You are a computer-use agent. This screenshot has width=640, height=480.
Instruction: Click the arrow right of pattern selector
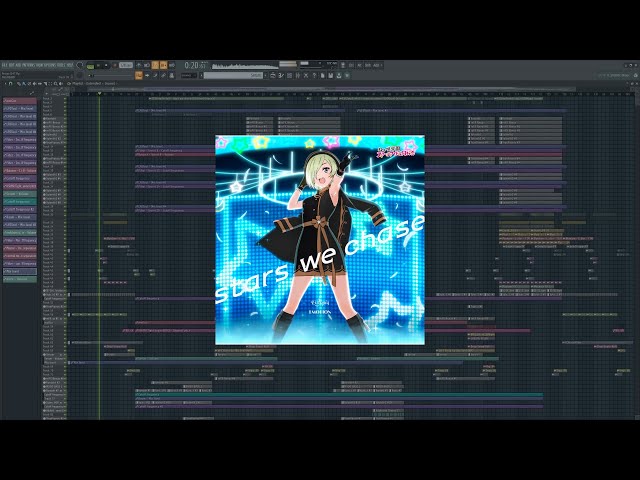(266, 76)
